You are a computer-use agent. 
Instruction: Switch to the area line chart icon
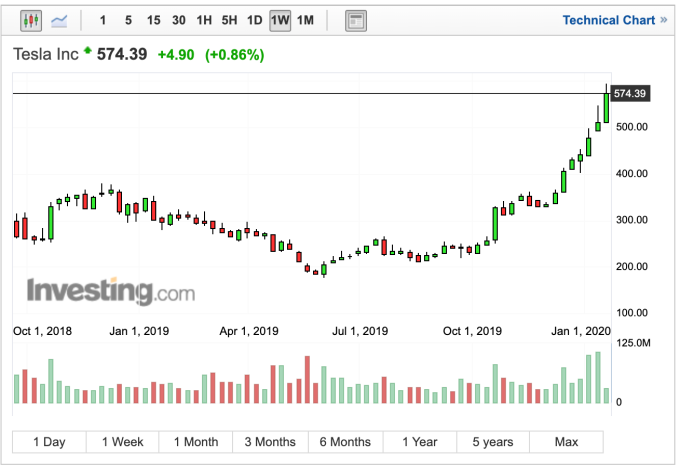(59, 20)
